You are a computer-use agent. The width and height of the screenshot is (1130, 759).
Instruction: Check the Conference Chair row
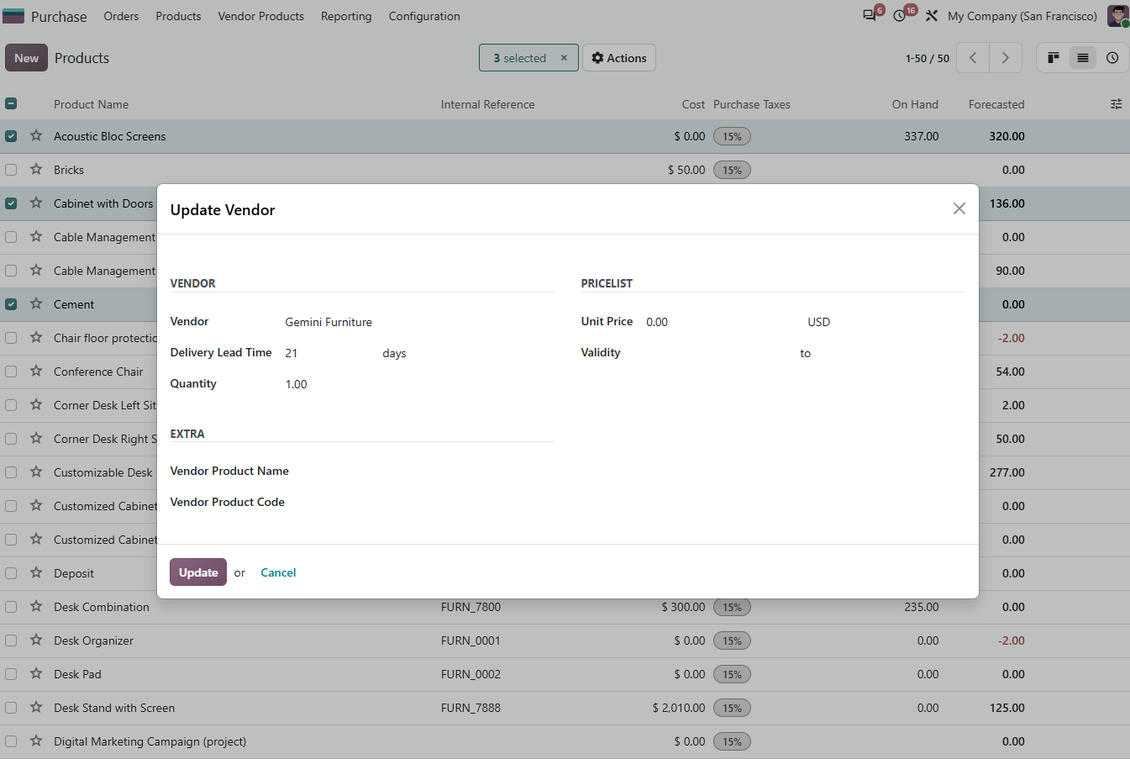[x=11, y=371]
